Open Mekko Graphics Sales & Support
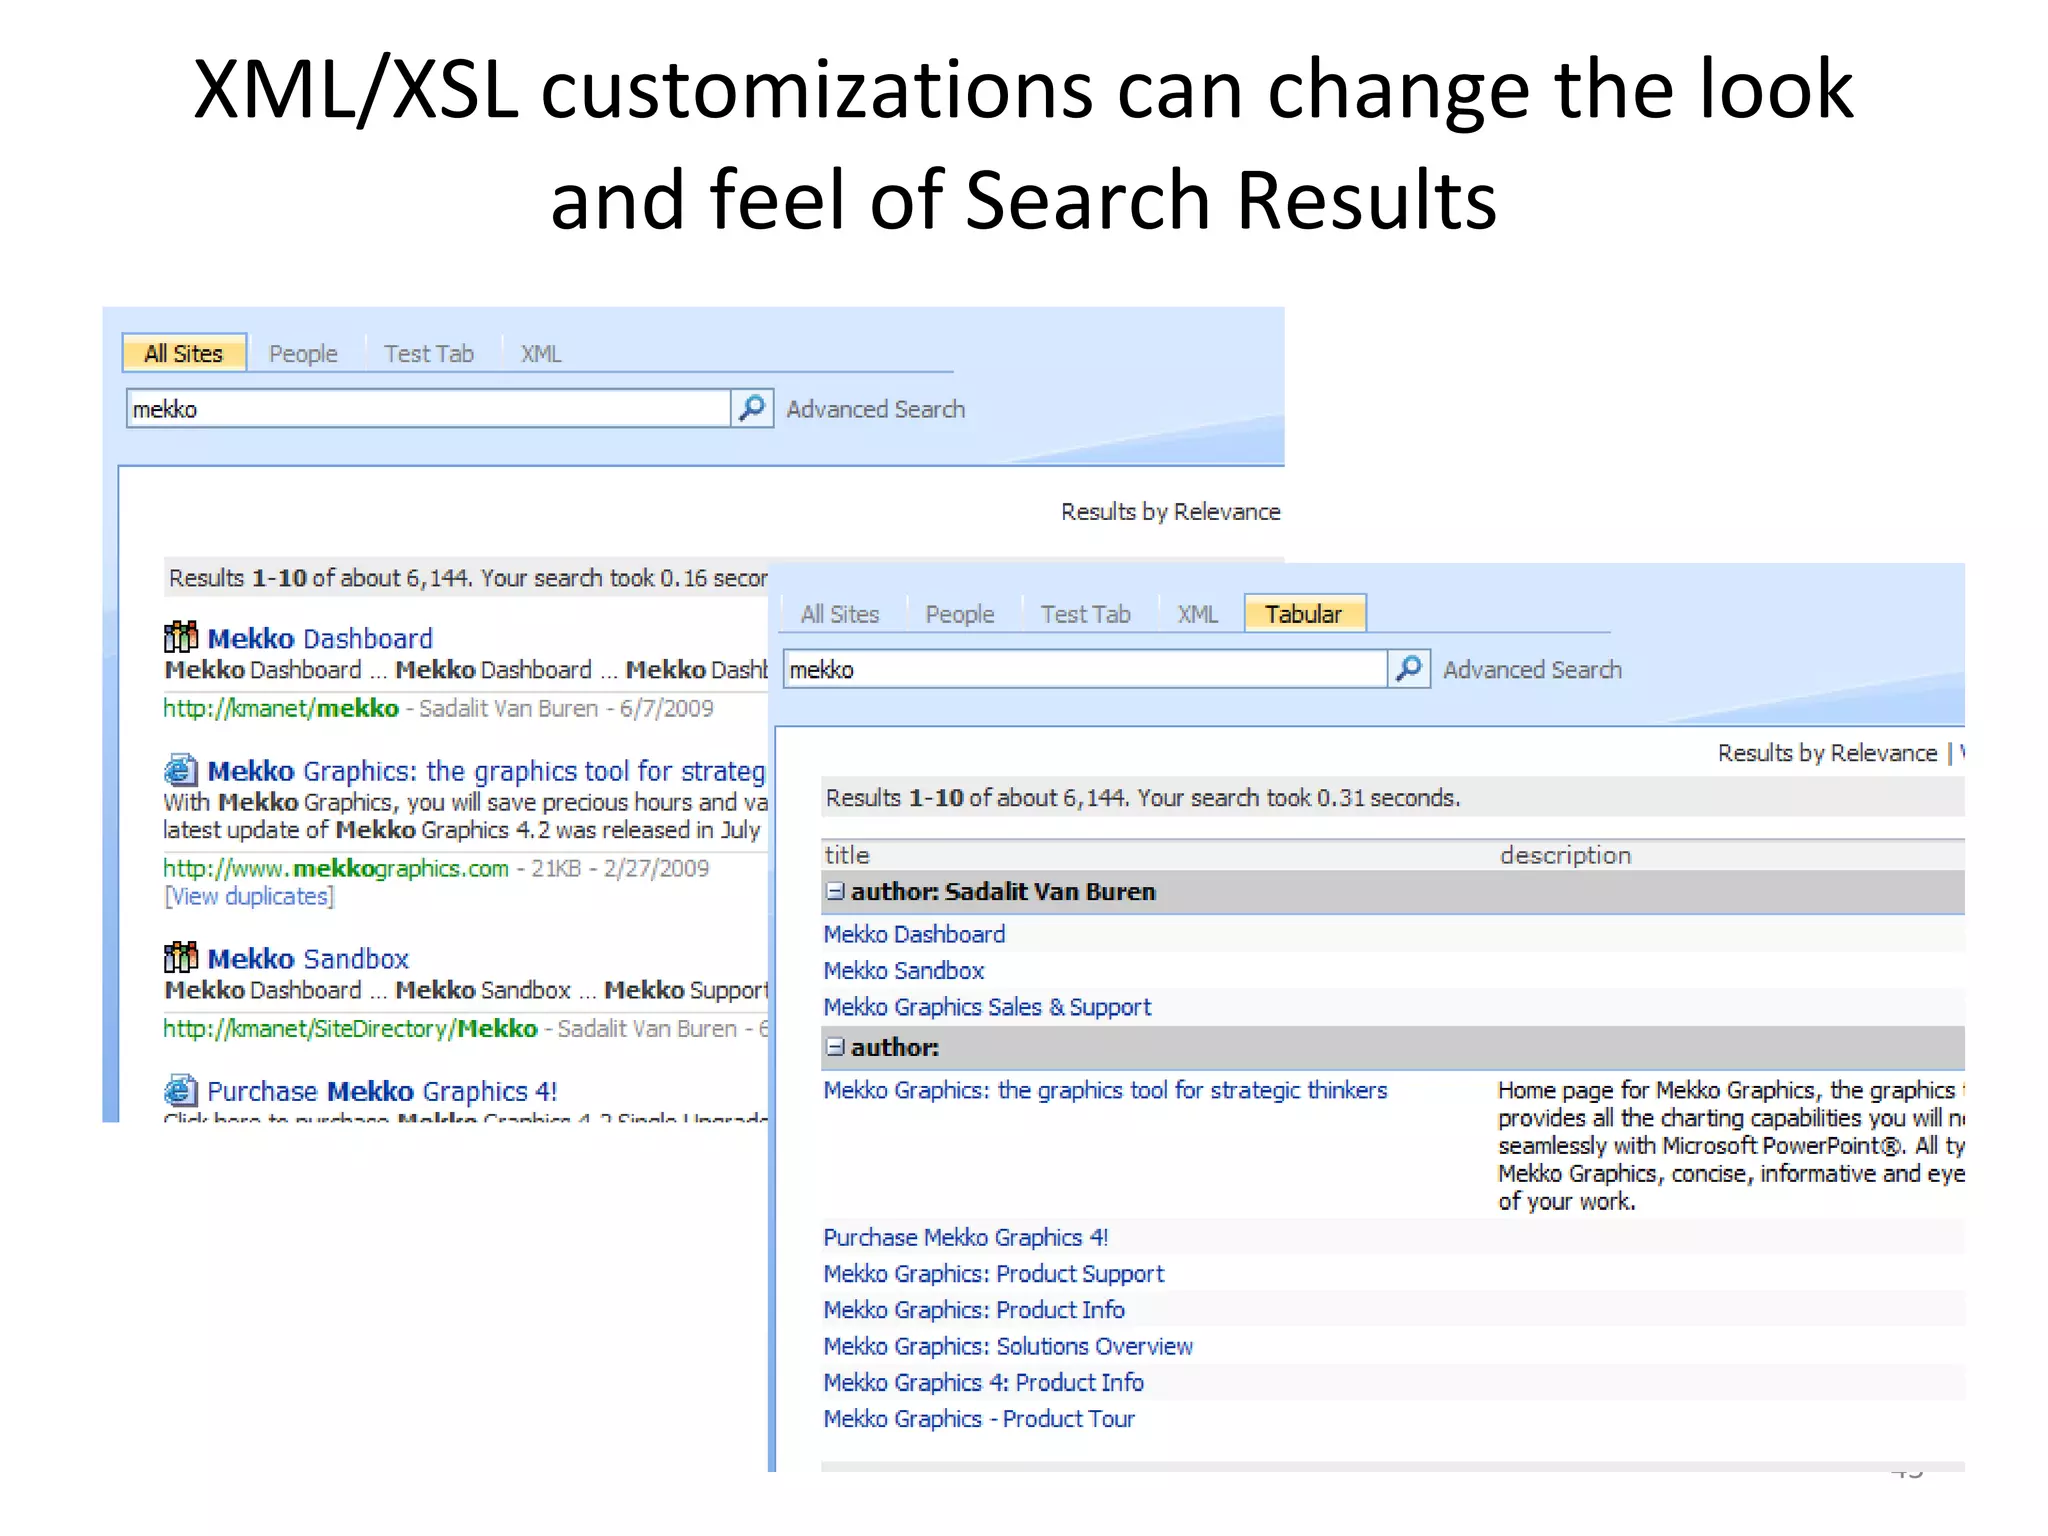 tap(987, 1007)
